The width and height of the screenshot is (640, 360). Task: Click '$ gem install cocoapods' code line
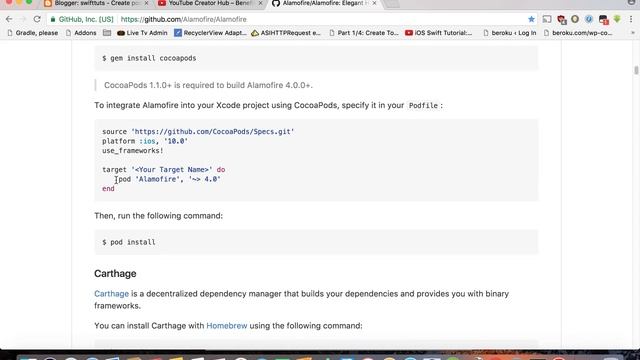click(x=149, y=58)
